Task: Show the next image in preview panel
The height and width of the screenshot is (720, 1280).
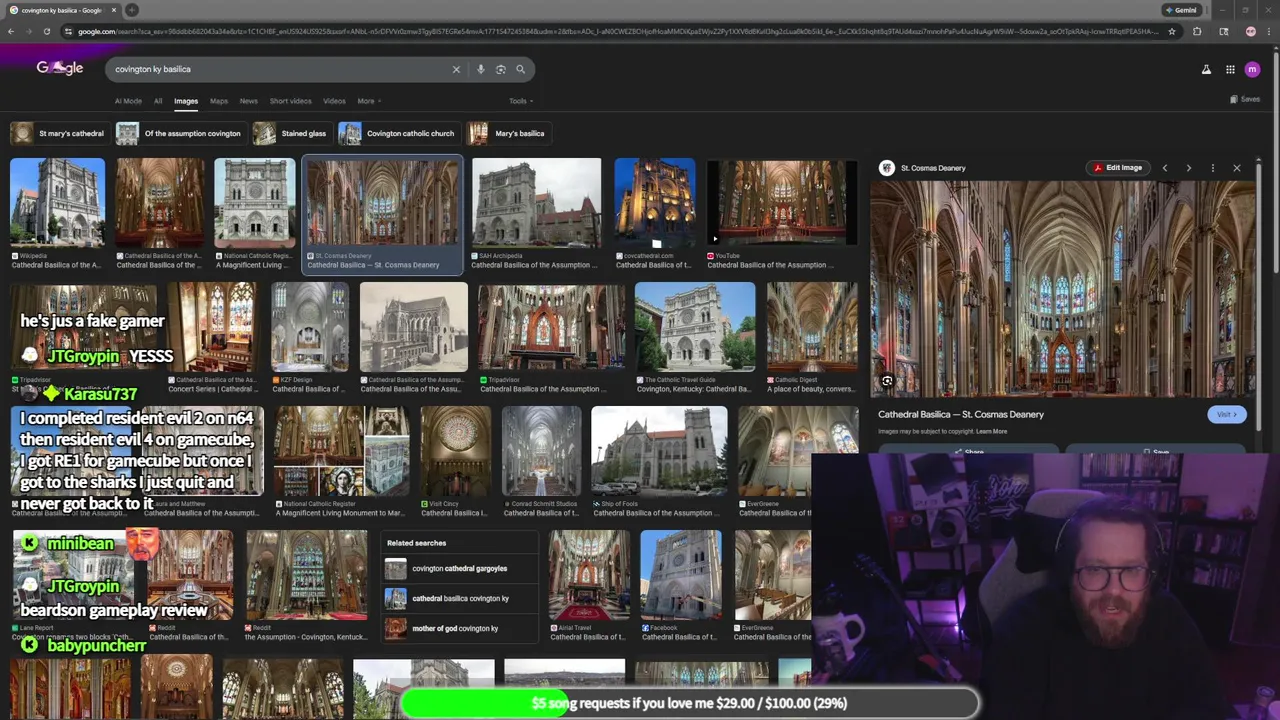Action: click(x=1188, y=168)
